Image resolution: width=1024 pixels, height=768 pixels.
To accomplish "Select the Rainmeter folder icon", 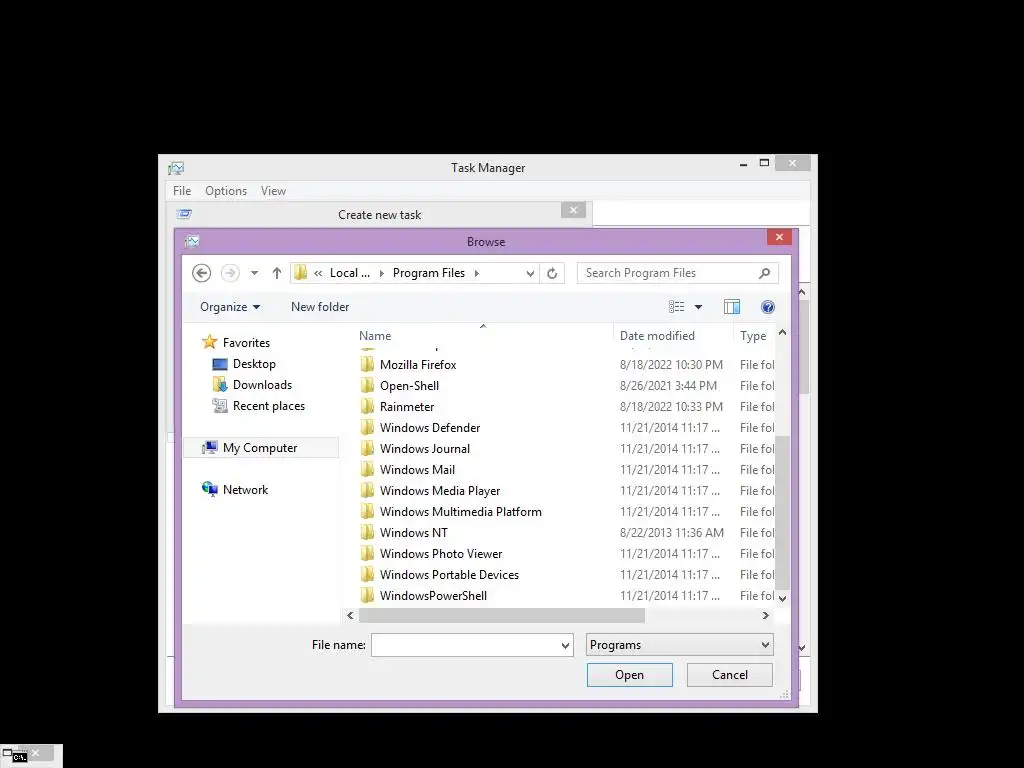I will tap(367, 406).
